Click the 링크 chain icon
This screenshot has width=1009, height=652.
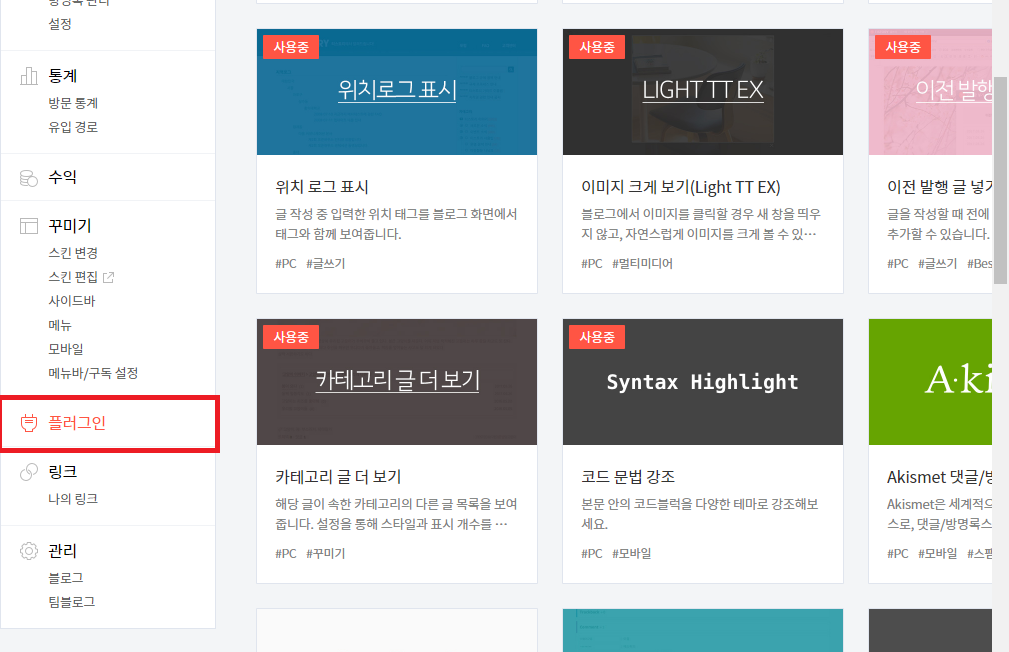29,472
